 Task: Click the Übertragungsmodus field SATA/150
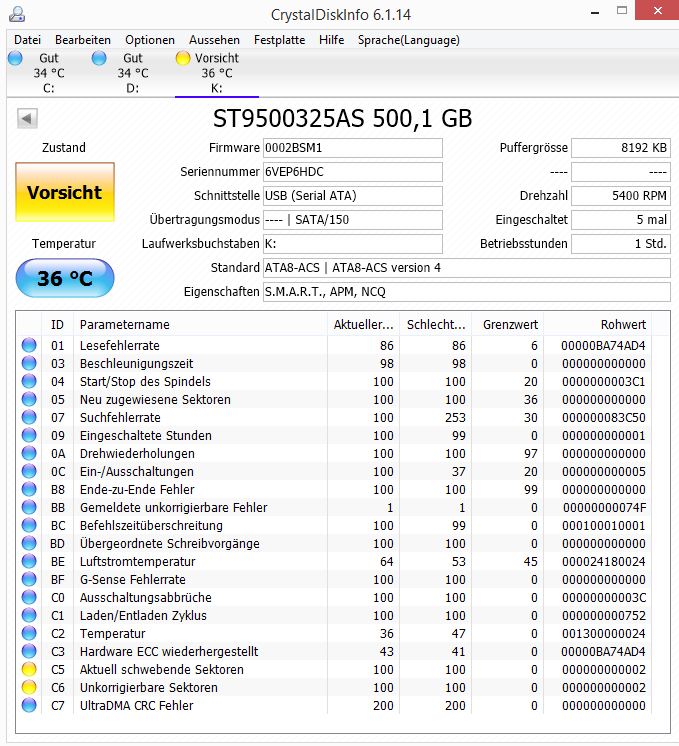353,220
